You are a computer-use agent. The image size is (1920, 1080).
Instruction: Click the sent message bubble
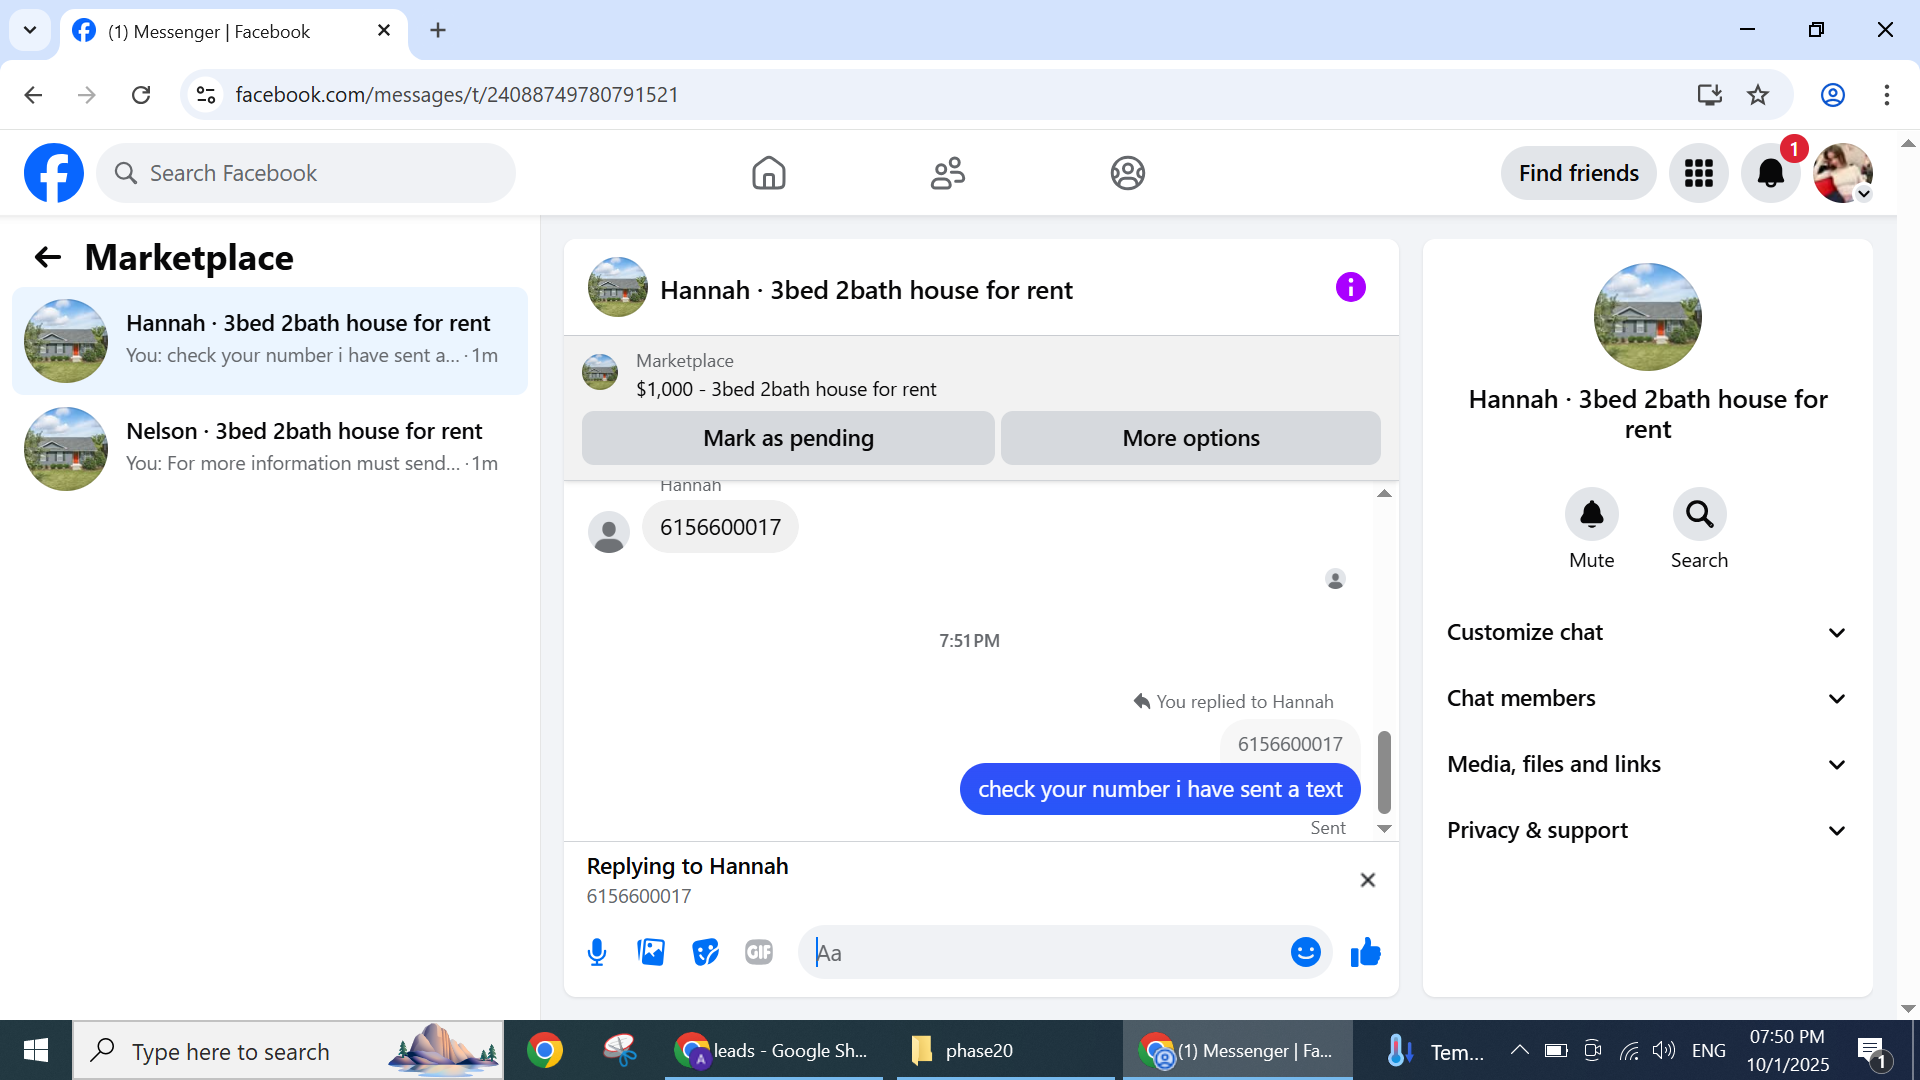point(1160,789)
